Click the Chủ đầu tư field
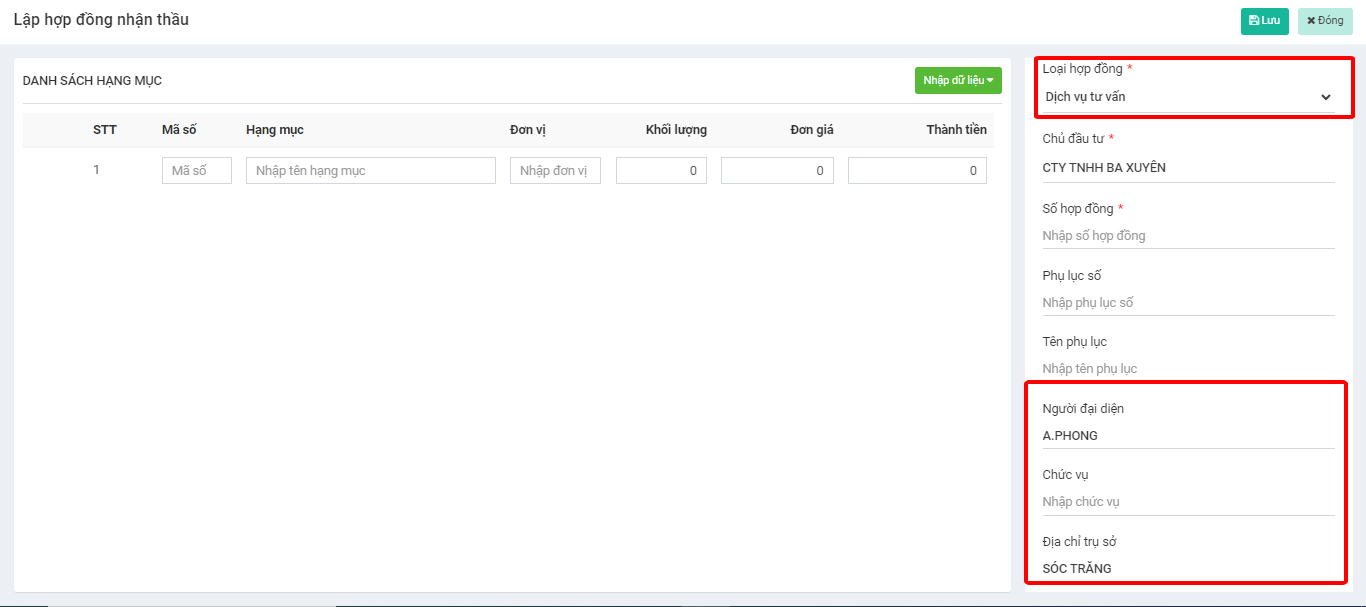The height and width of the screenshot is (607, 1366). click(x=1187, y=168)
